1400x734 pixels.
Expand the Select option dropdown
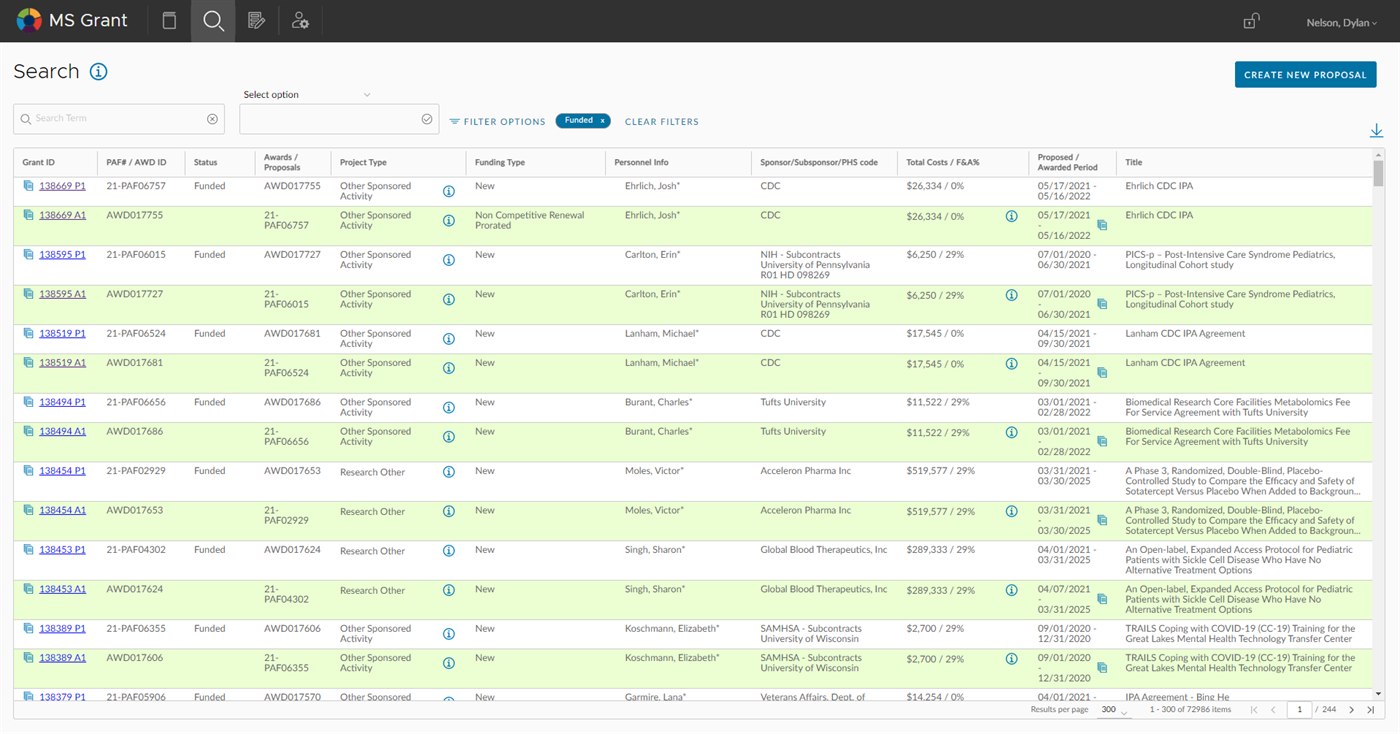(x=307, y=95)
